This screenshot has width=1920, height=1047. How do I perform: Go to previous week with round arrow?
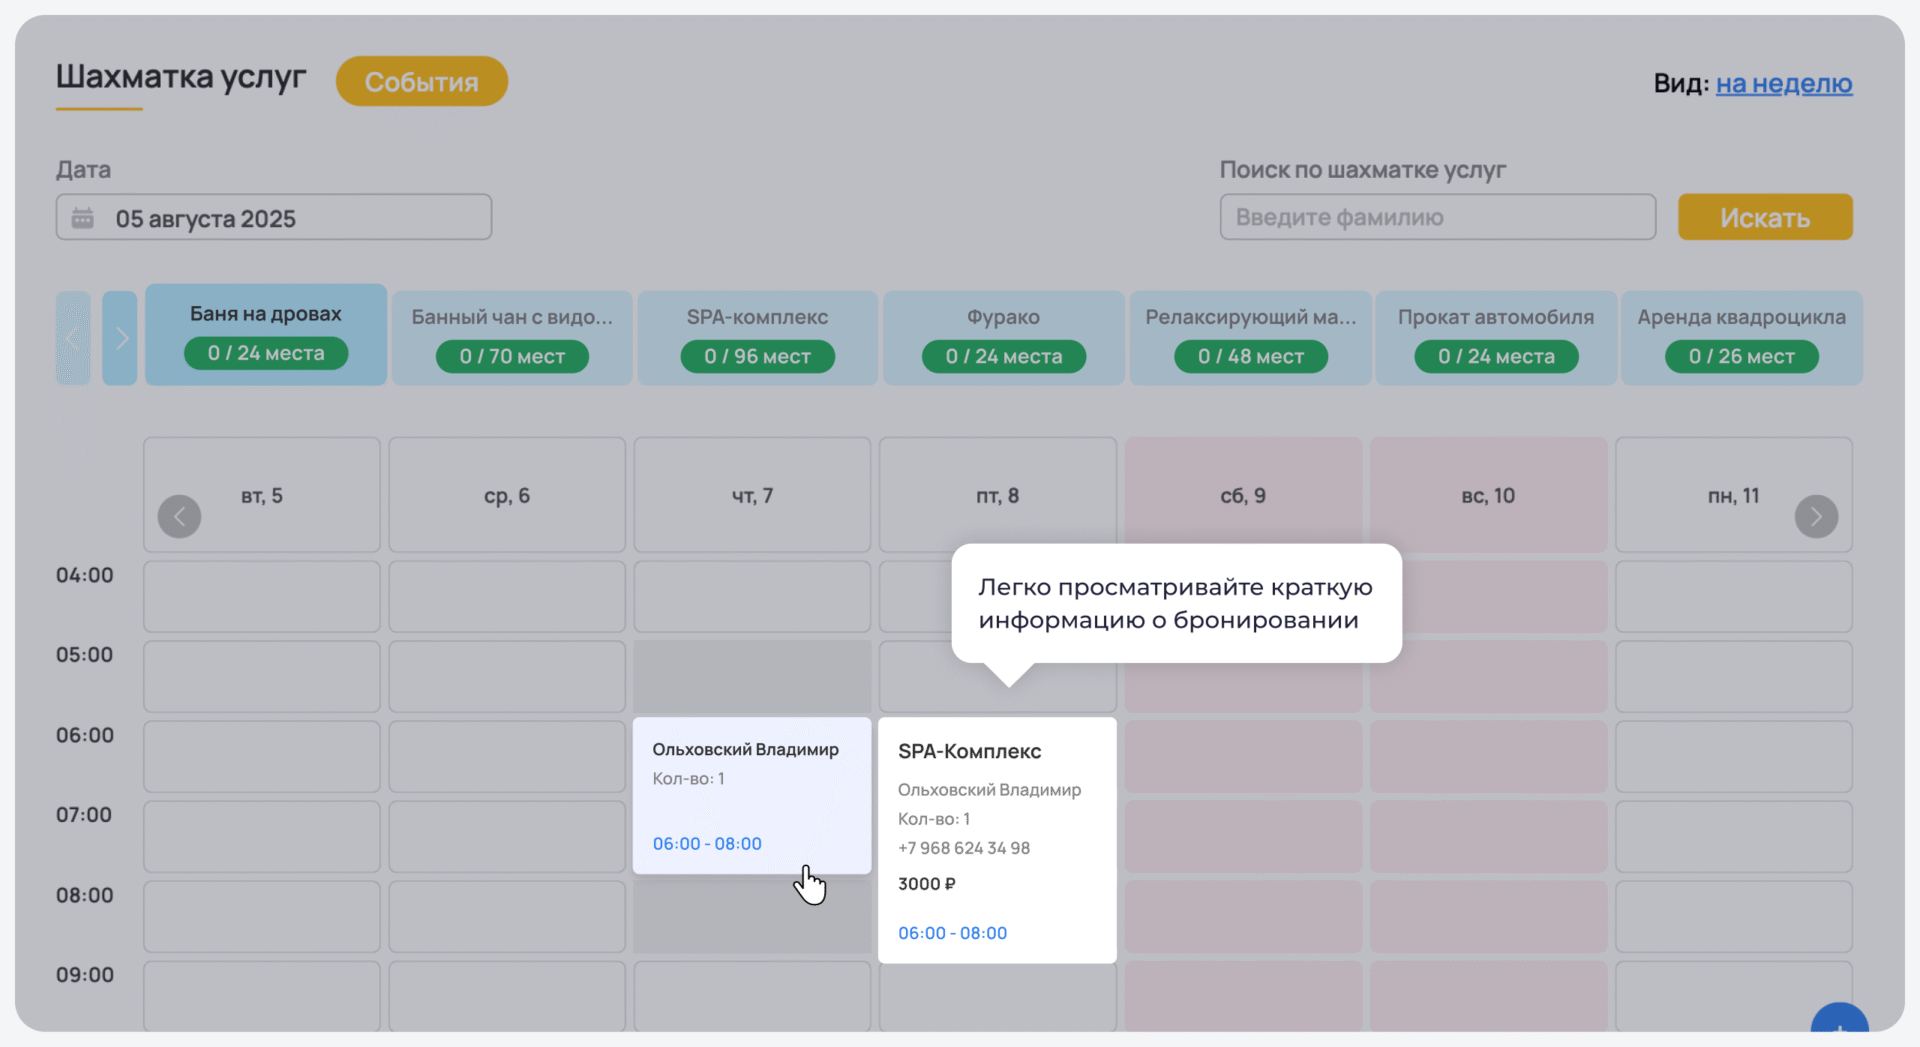tap(180, 516)
